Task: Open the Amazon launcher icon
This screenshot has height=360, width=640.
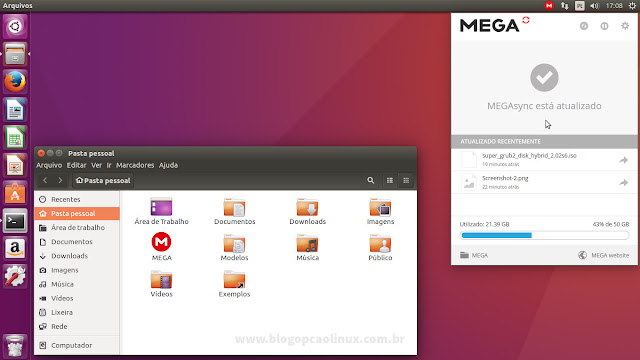Action: pos(15,248)
